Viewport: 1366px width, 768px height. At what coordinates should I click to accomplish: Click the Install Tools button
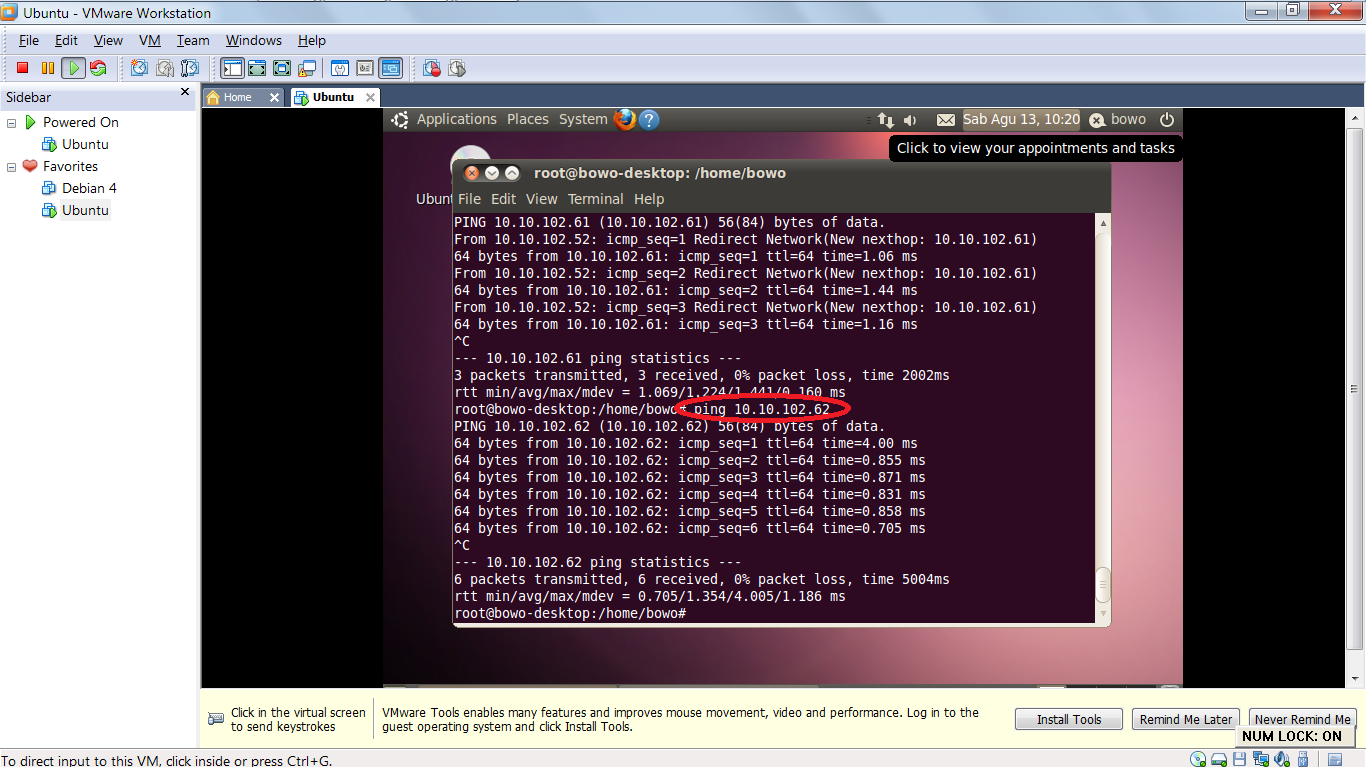pos(1069,719)
